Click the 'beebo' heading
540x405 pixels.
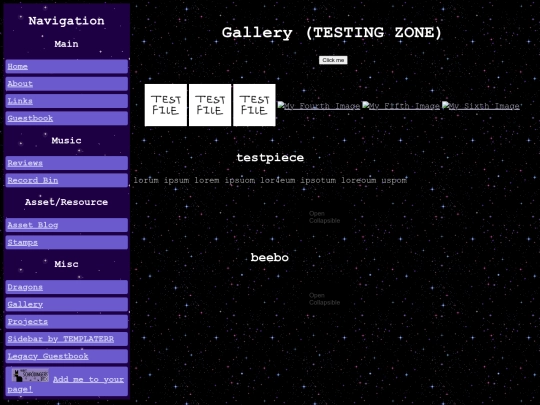[270, 258]
